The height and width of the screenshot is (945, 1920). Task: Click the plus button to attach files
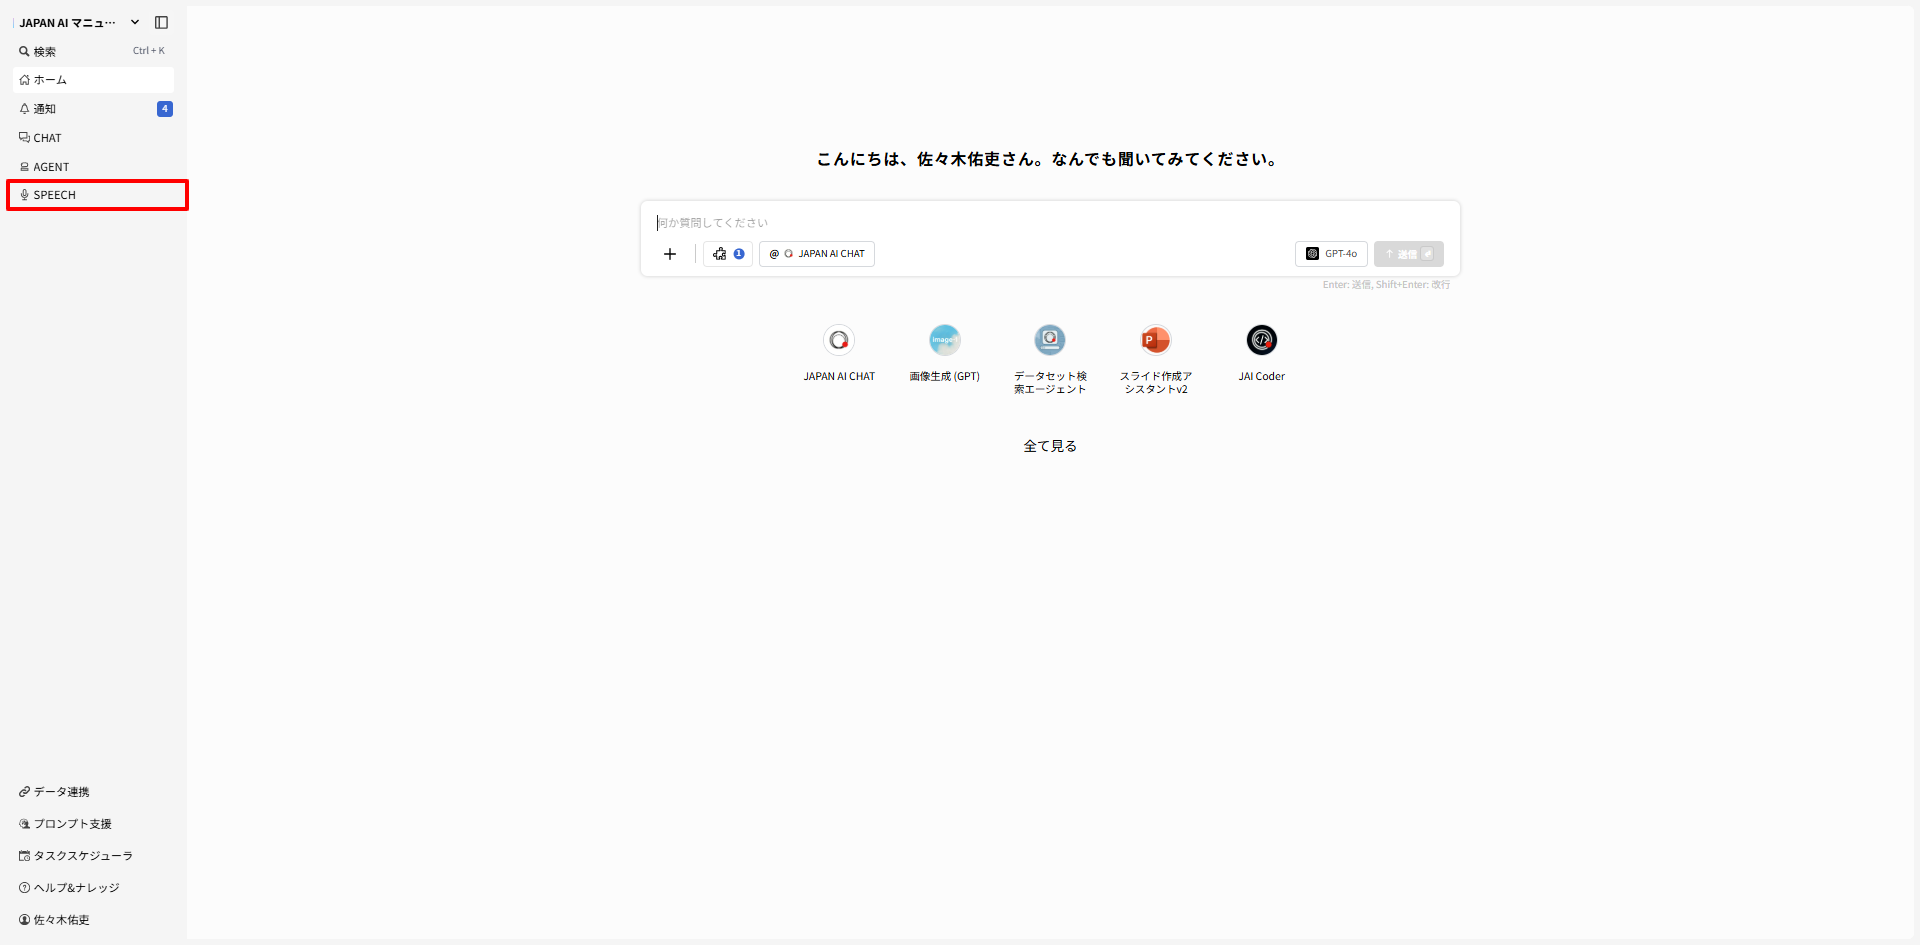(669, 254)
